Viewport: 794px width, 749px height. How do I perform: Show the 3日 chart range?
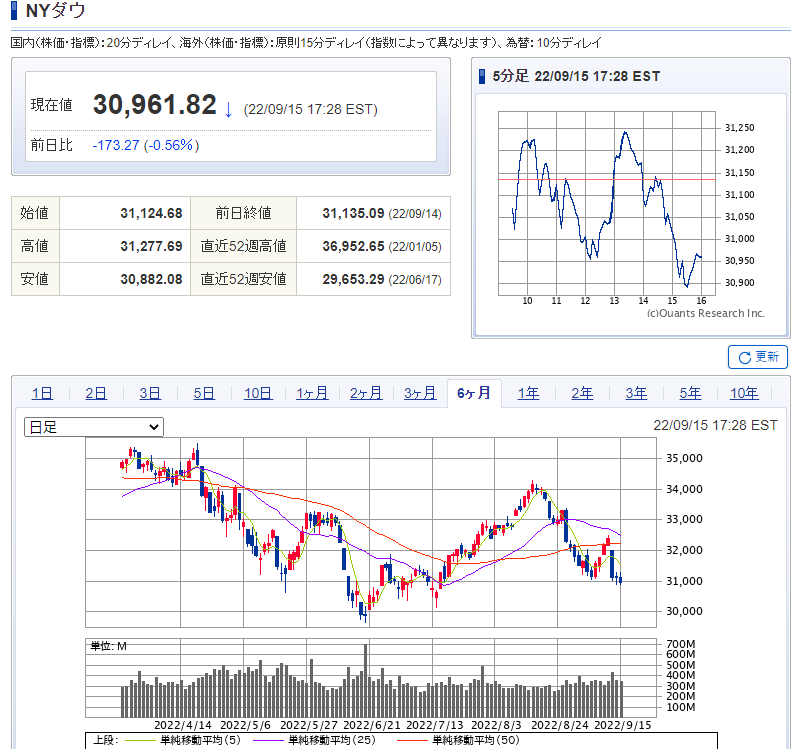coord(150,393)
